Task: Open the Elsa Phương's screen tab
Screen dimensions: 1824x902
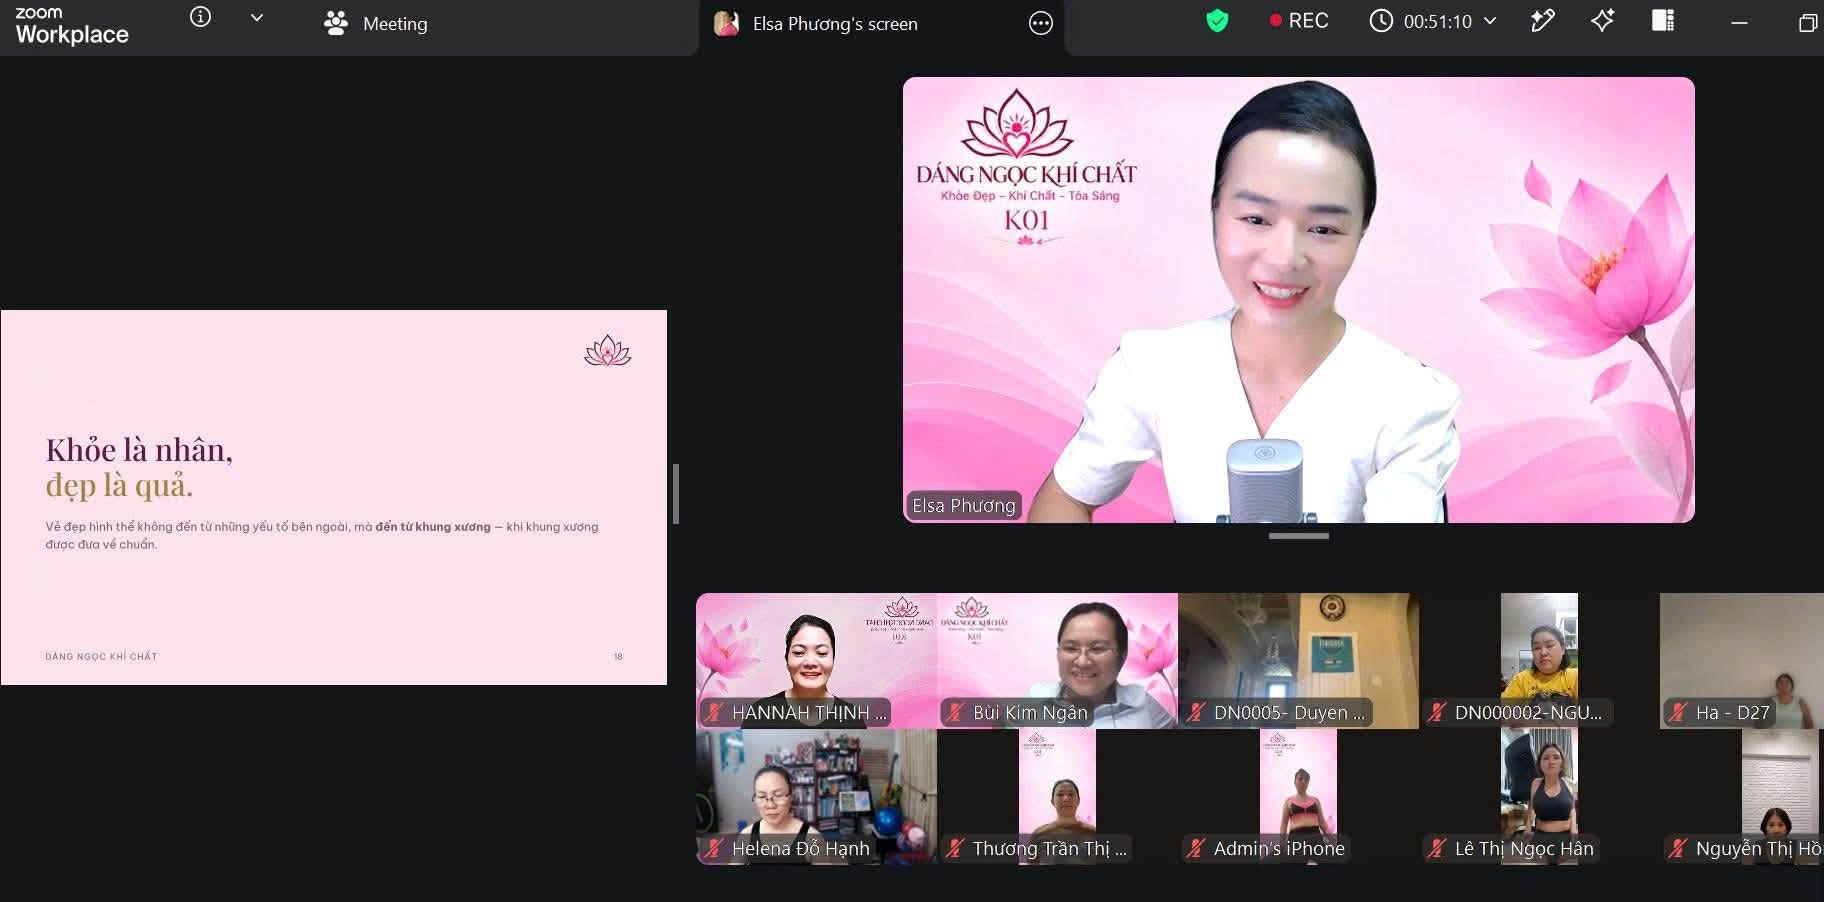Action: tap(816, 24)
